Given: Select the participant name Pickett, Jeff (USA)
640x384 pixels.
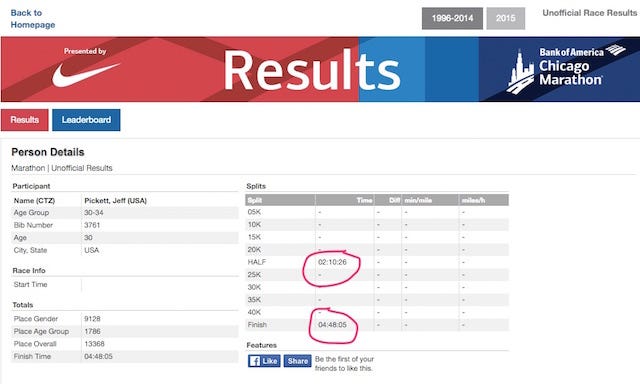Looking at the screenshot, I should pos(116,201).
